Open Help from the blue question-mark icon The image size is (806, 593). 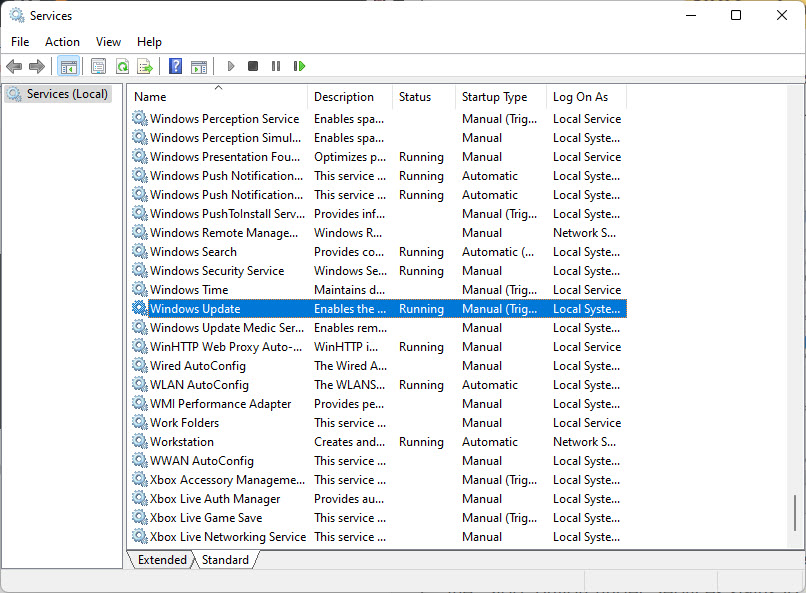click(x=175, y=66)
